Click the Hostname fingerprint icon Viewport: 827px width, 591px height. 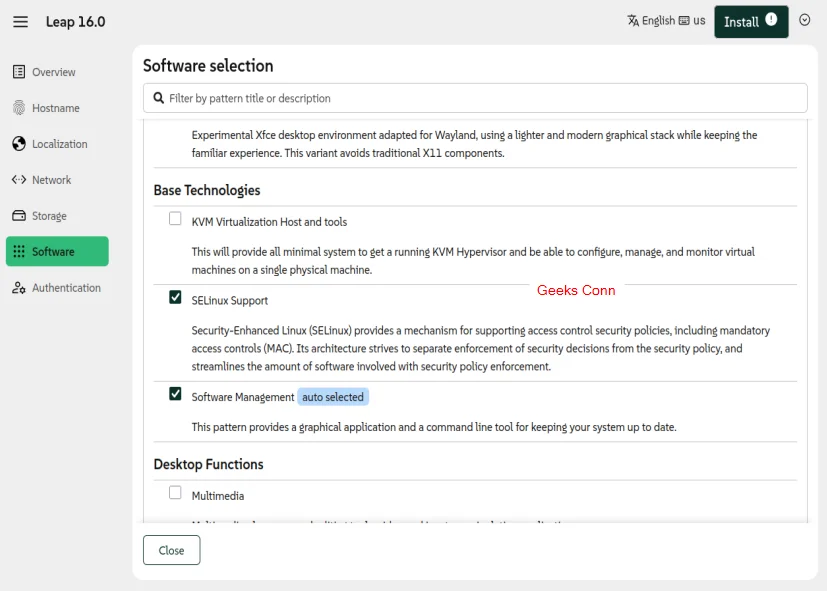point(17,107)
